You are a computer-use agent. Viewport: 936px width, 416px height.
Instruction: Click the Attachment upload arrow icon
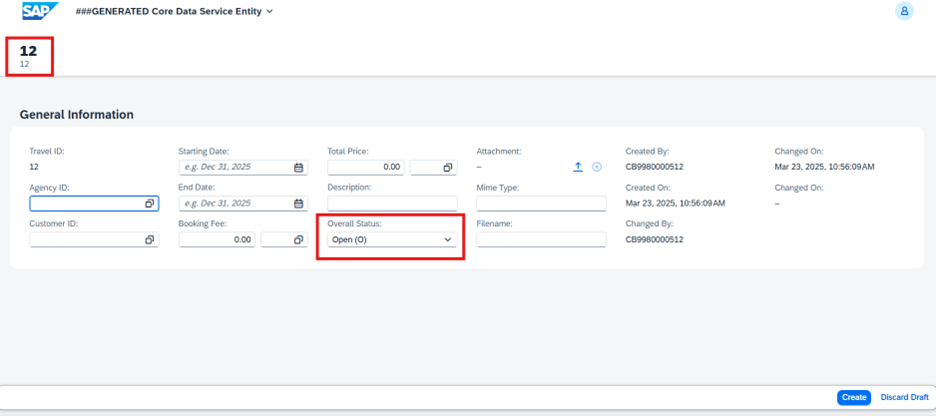(578, 167)
